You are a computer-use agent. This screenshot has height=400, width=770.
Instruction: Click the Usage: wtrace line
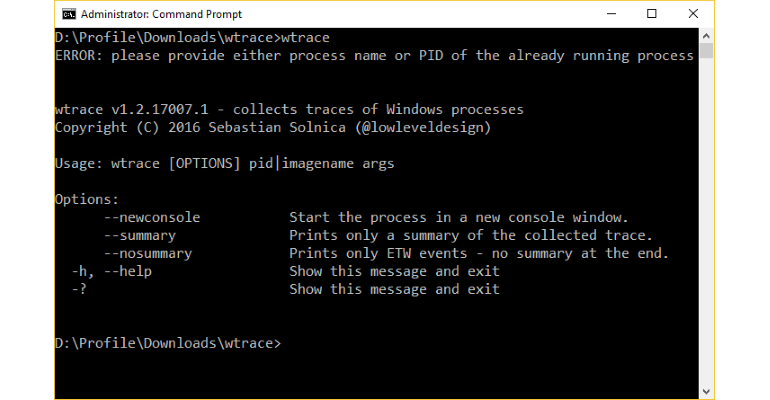224,163
